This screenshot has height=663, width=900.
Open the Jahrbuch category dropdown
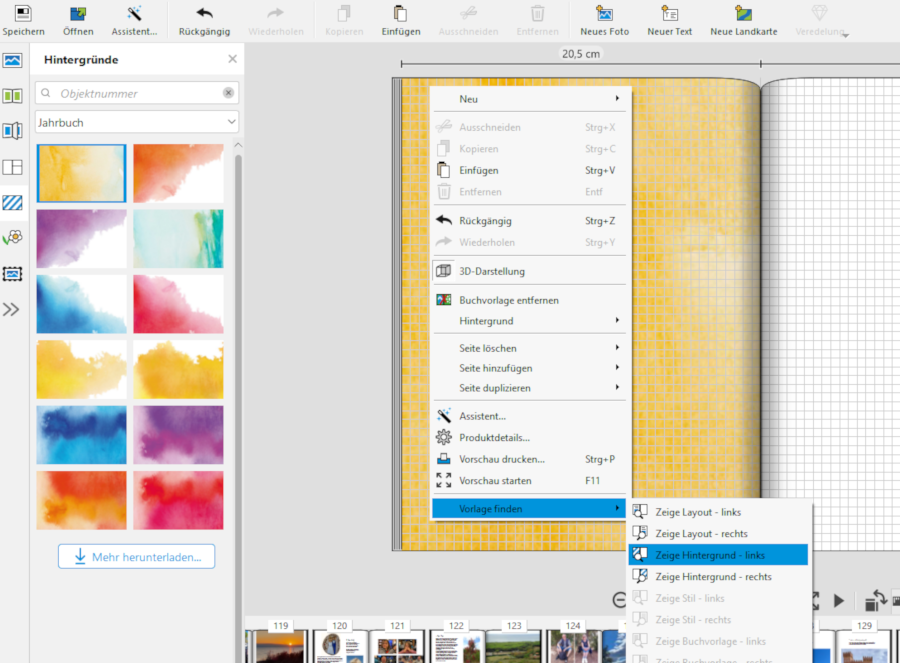pos(137,122)
